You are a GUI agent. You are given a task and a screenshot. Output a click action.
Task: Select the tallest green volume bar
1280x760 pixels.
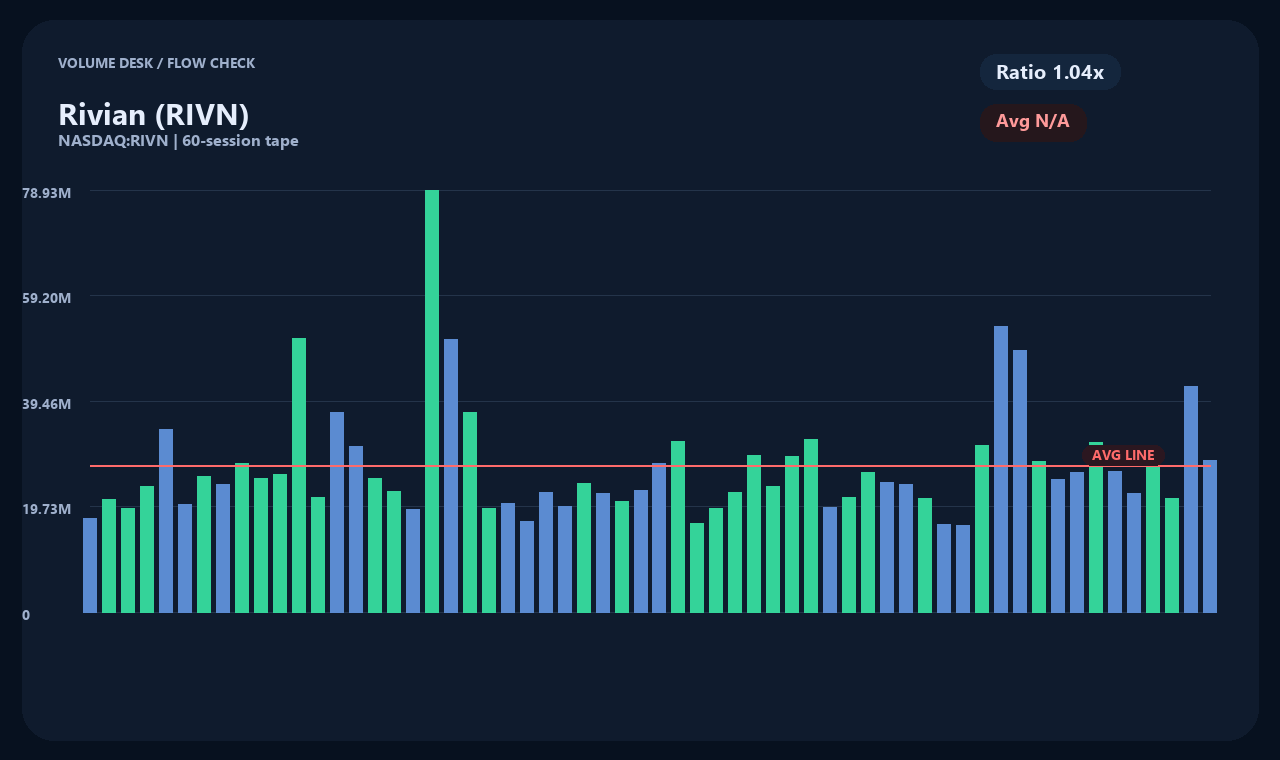point(432,401)
